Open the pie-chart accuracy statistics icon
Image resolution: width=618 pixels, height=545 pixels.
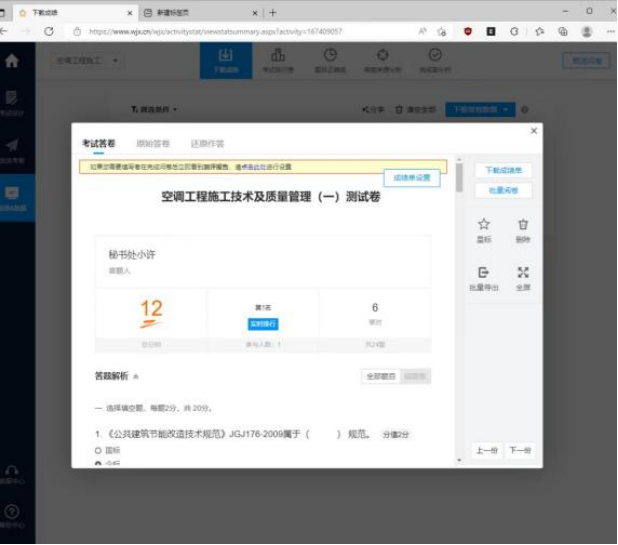point(330,55)
